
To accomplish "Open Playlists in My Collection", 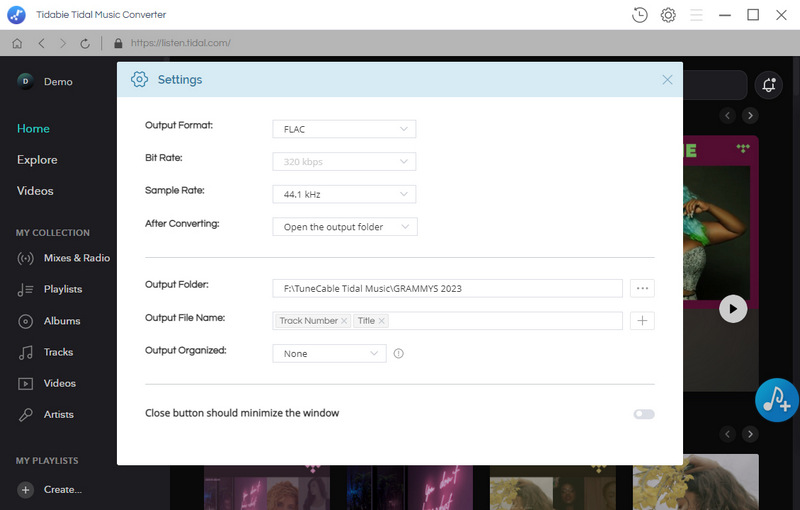I will 63,289.
